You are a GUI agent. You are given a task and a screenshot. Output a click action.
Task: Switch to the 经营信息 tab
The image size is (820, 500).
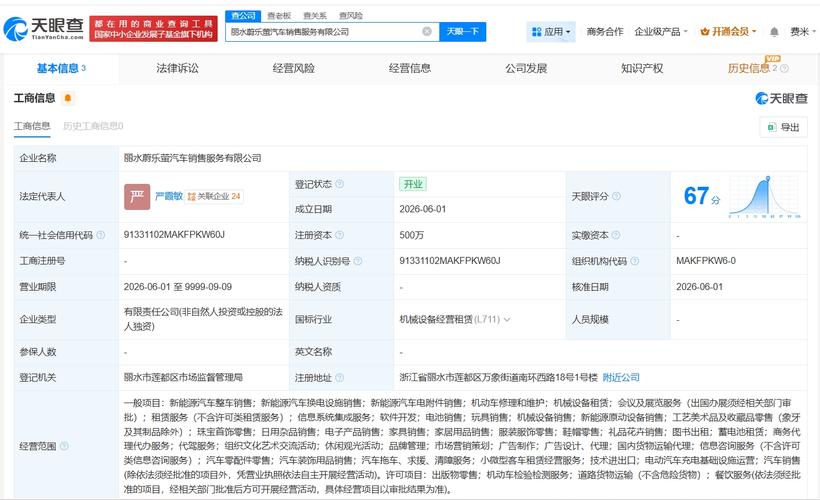tap(409, 68)
